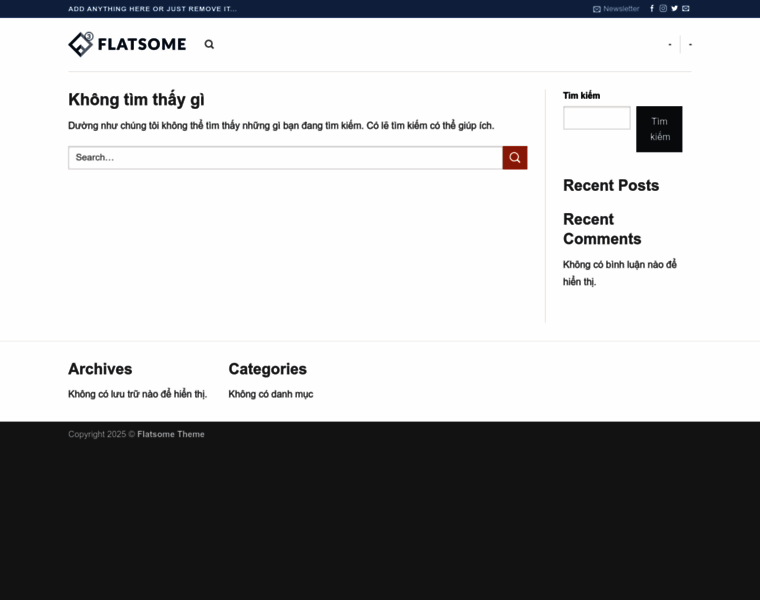The width and height of the screenshot is (760, 600).
Task: Open the Instagram social icon
Action: coord(663,8)
